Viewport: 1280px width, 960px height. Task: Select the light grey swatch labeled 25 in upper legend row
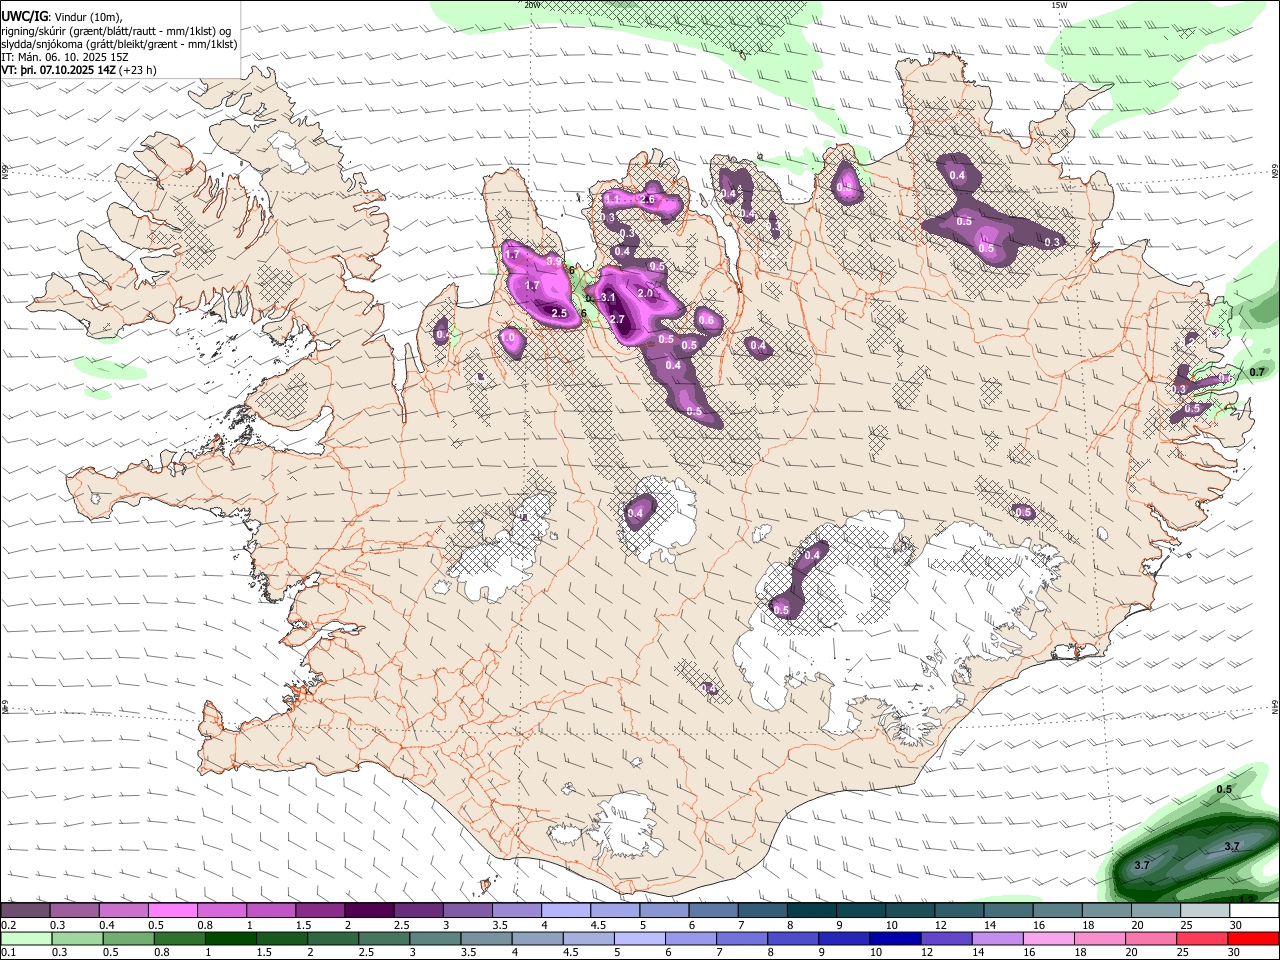(1206, 911)
